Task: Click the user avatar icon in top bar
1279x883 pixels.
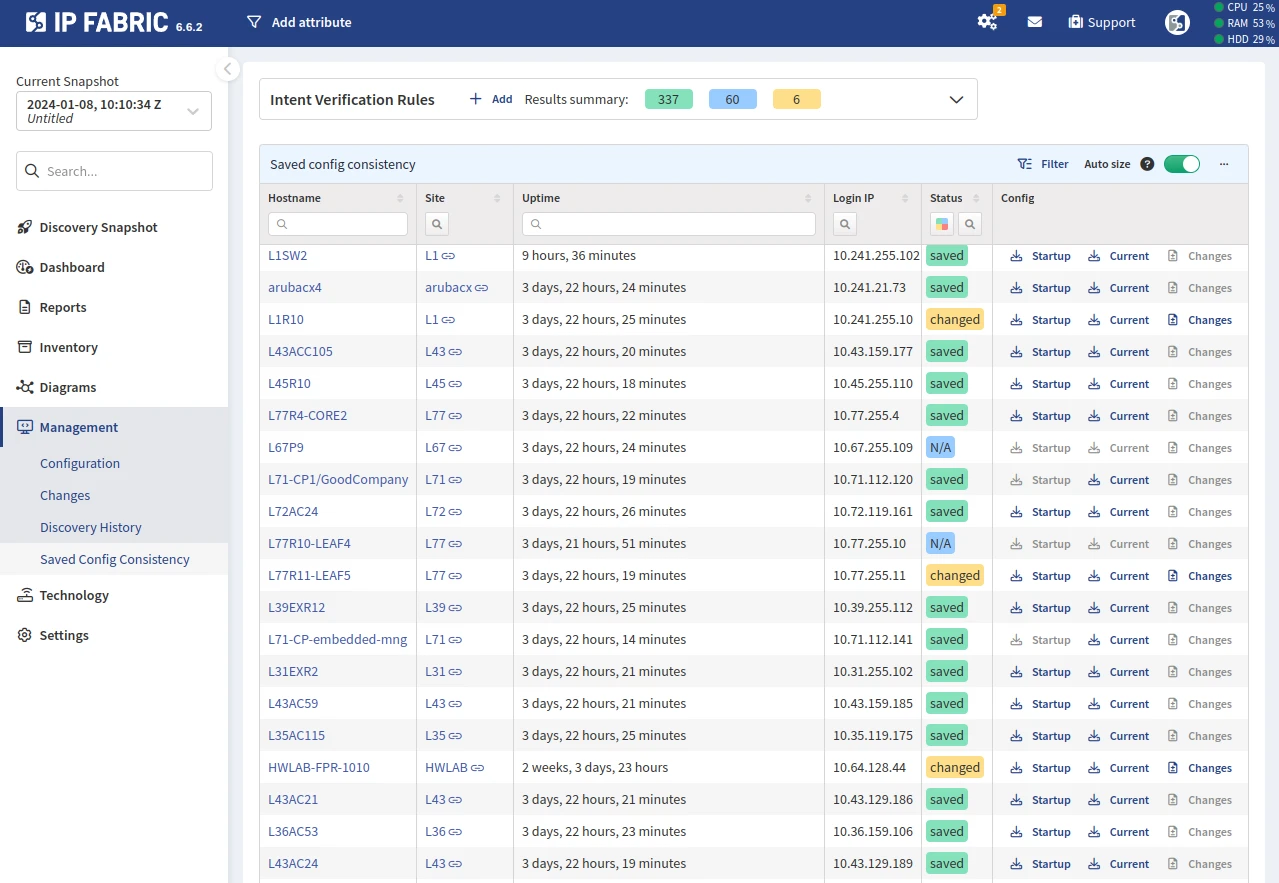Action: 1177,22
